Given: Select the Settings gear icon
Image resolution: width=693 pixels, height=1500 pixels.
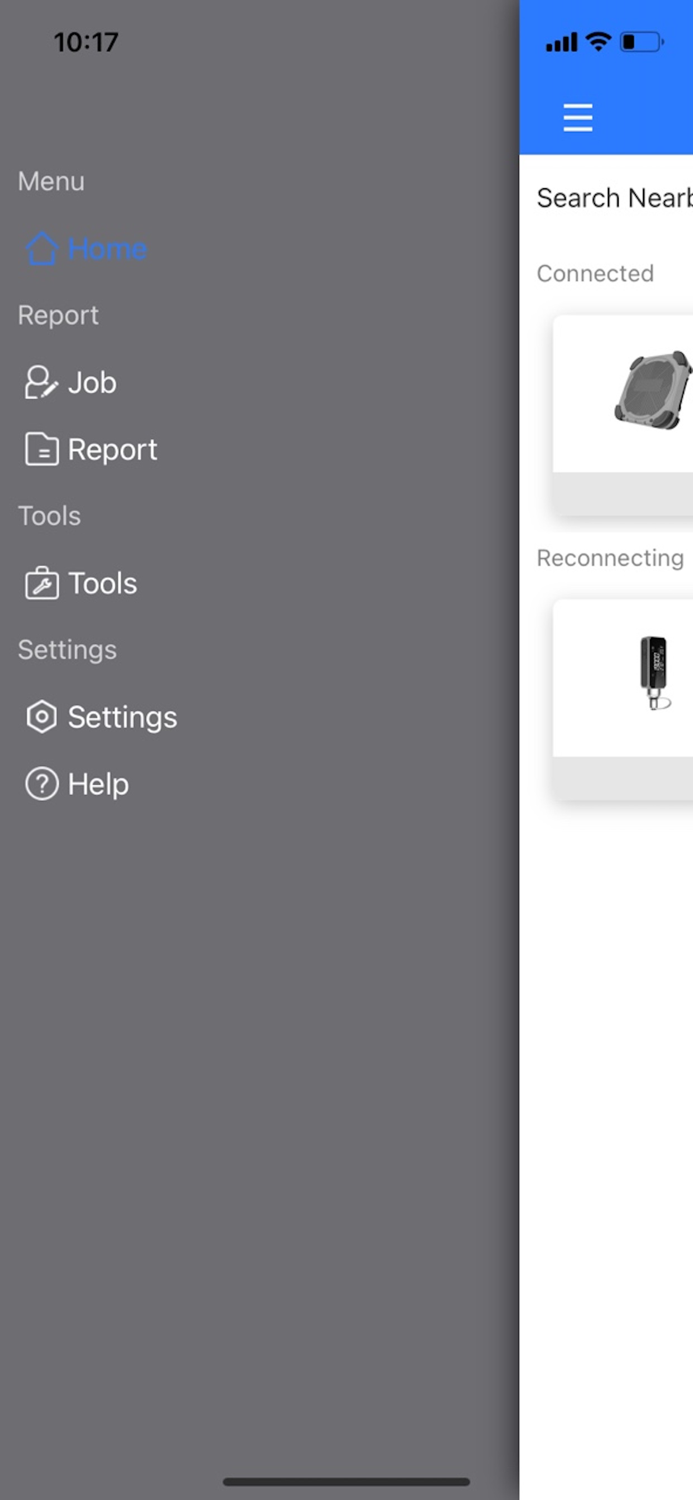Looking at the screenshot, I should 40,716.
